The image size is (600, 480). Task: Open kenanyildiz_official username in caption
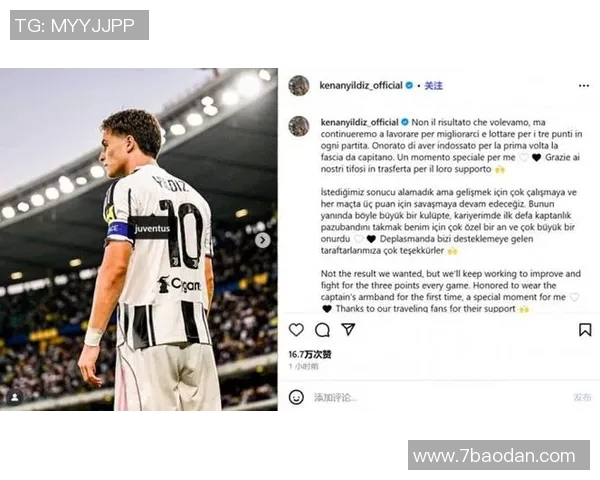coord(359,122)
